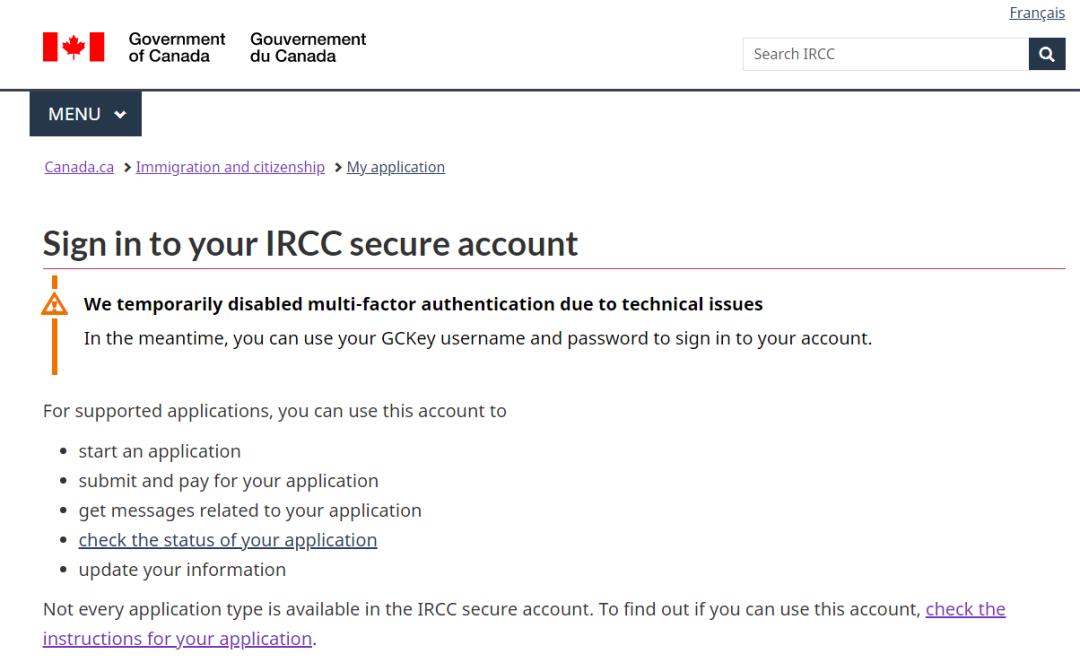The height and width of the screenshot is (663, 1080).
Task: Click the 'update your information' list item
Action: click(x=182, y=569)
